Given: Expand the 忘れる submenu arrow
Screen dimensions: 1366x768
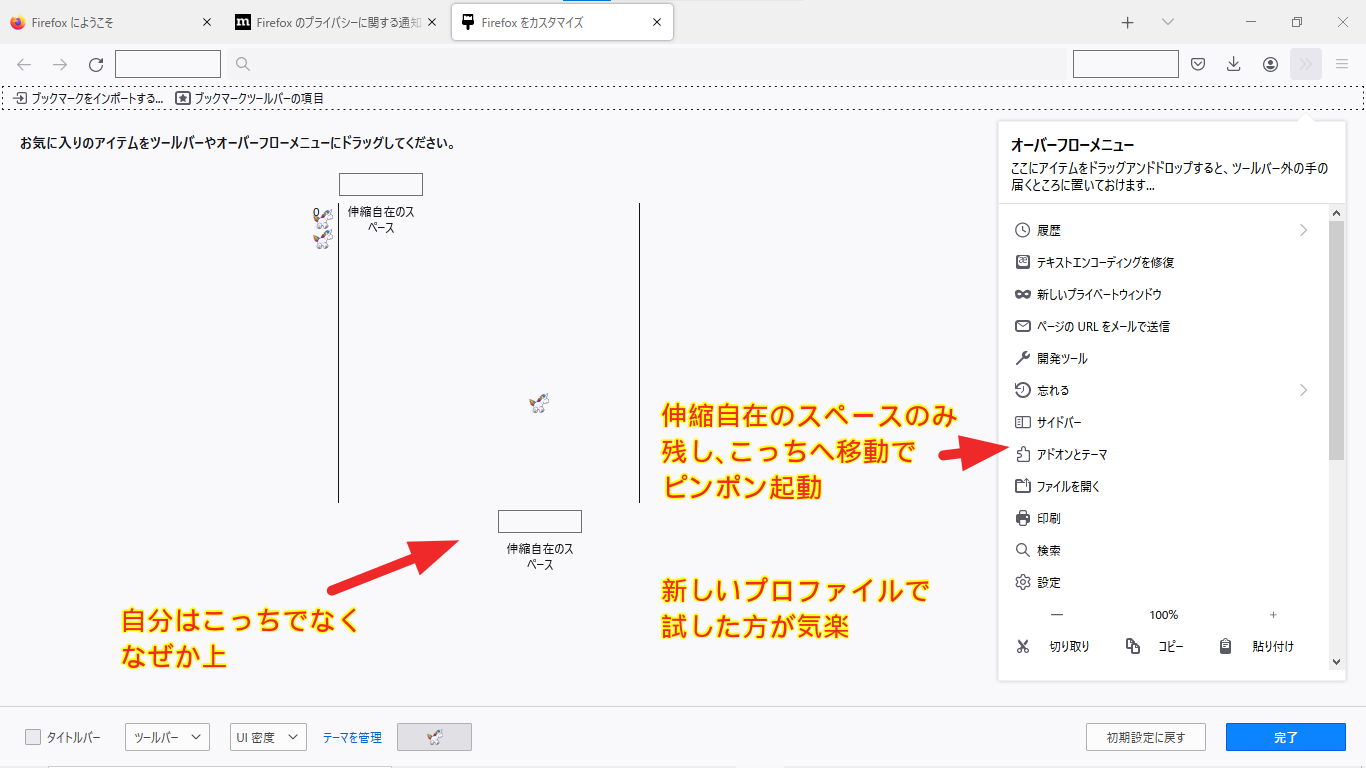Looking at the screenshot, I should 1303,390.
